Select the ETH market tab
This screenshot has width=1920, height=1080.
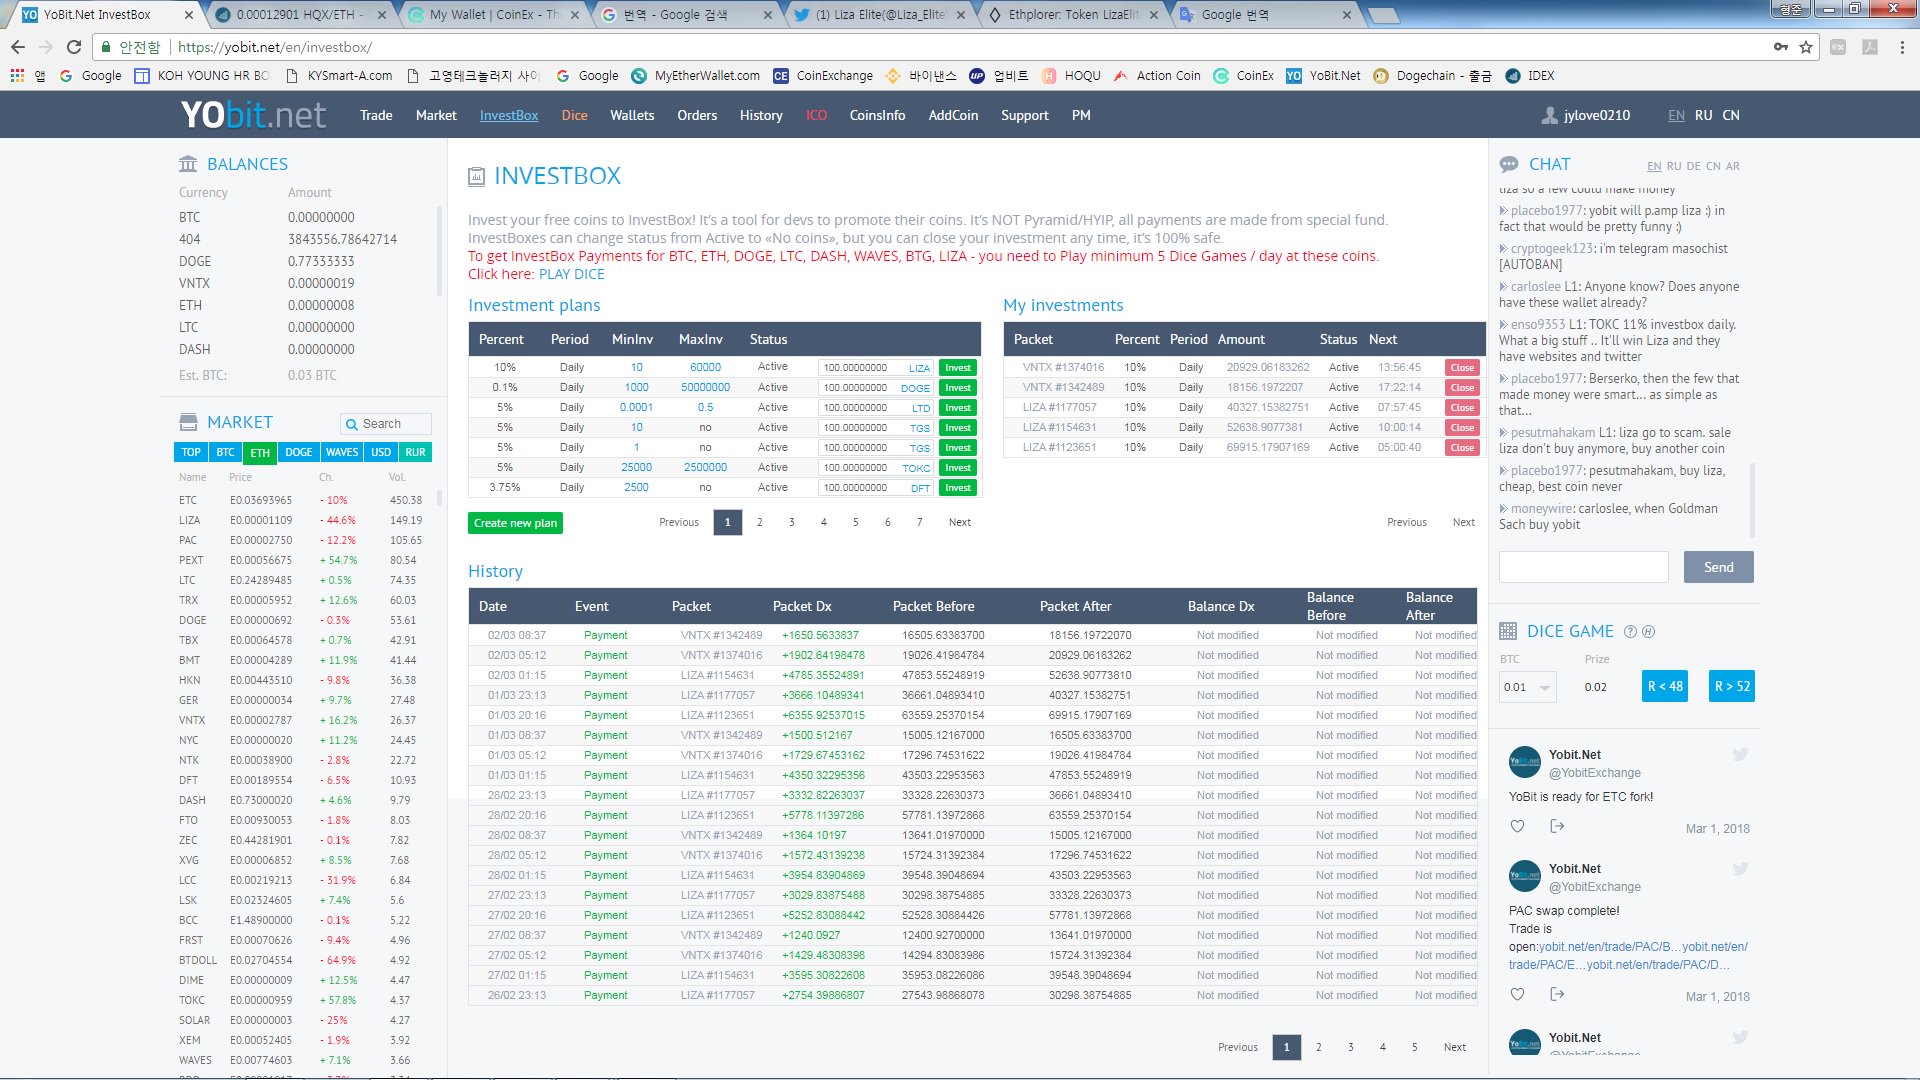[x=260, y=452]
